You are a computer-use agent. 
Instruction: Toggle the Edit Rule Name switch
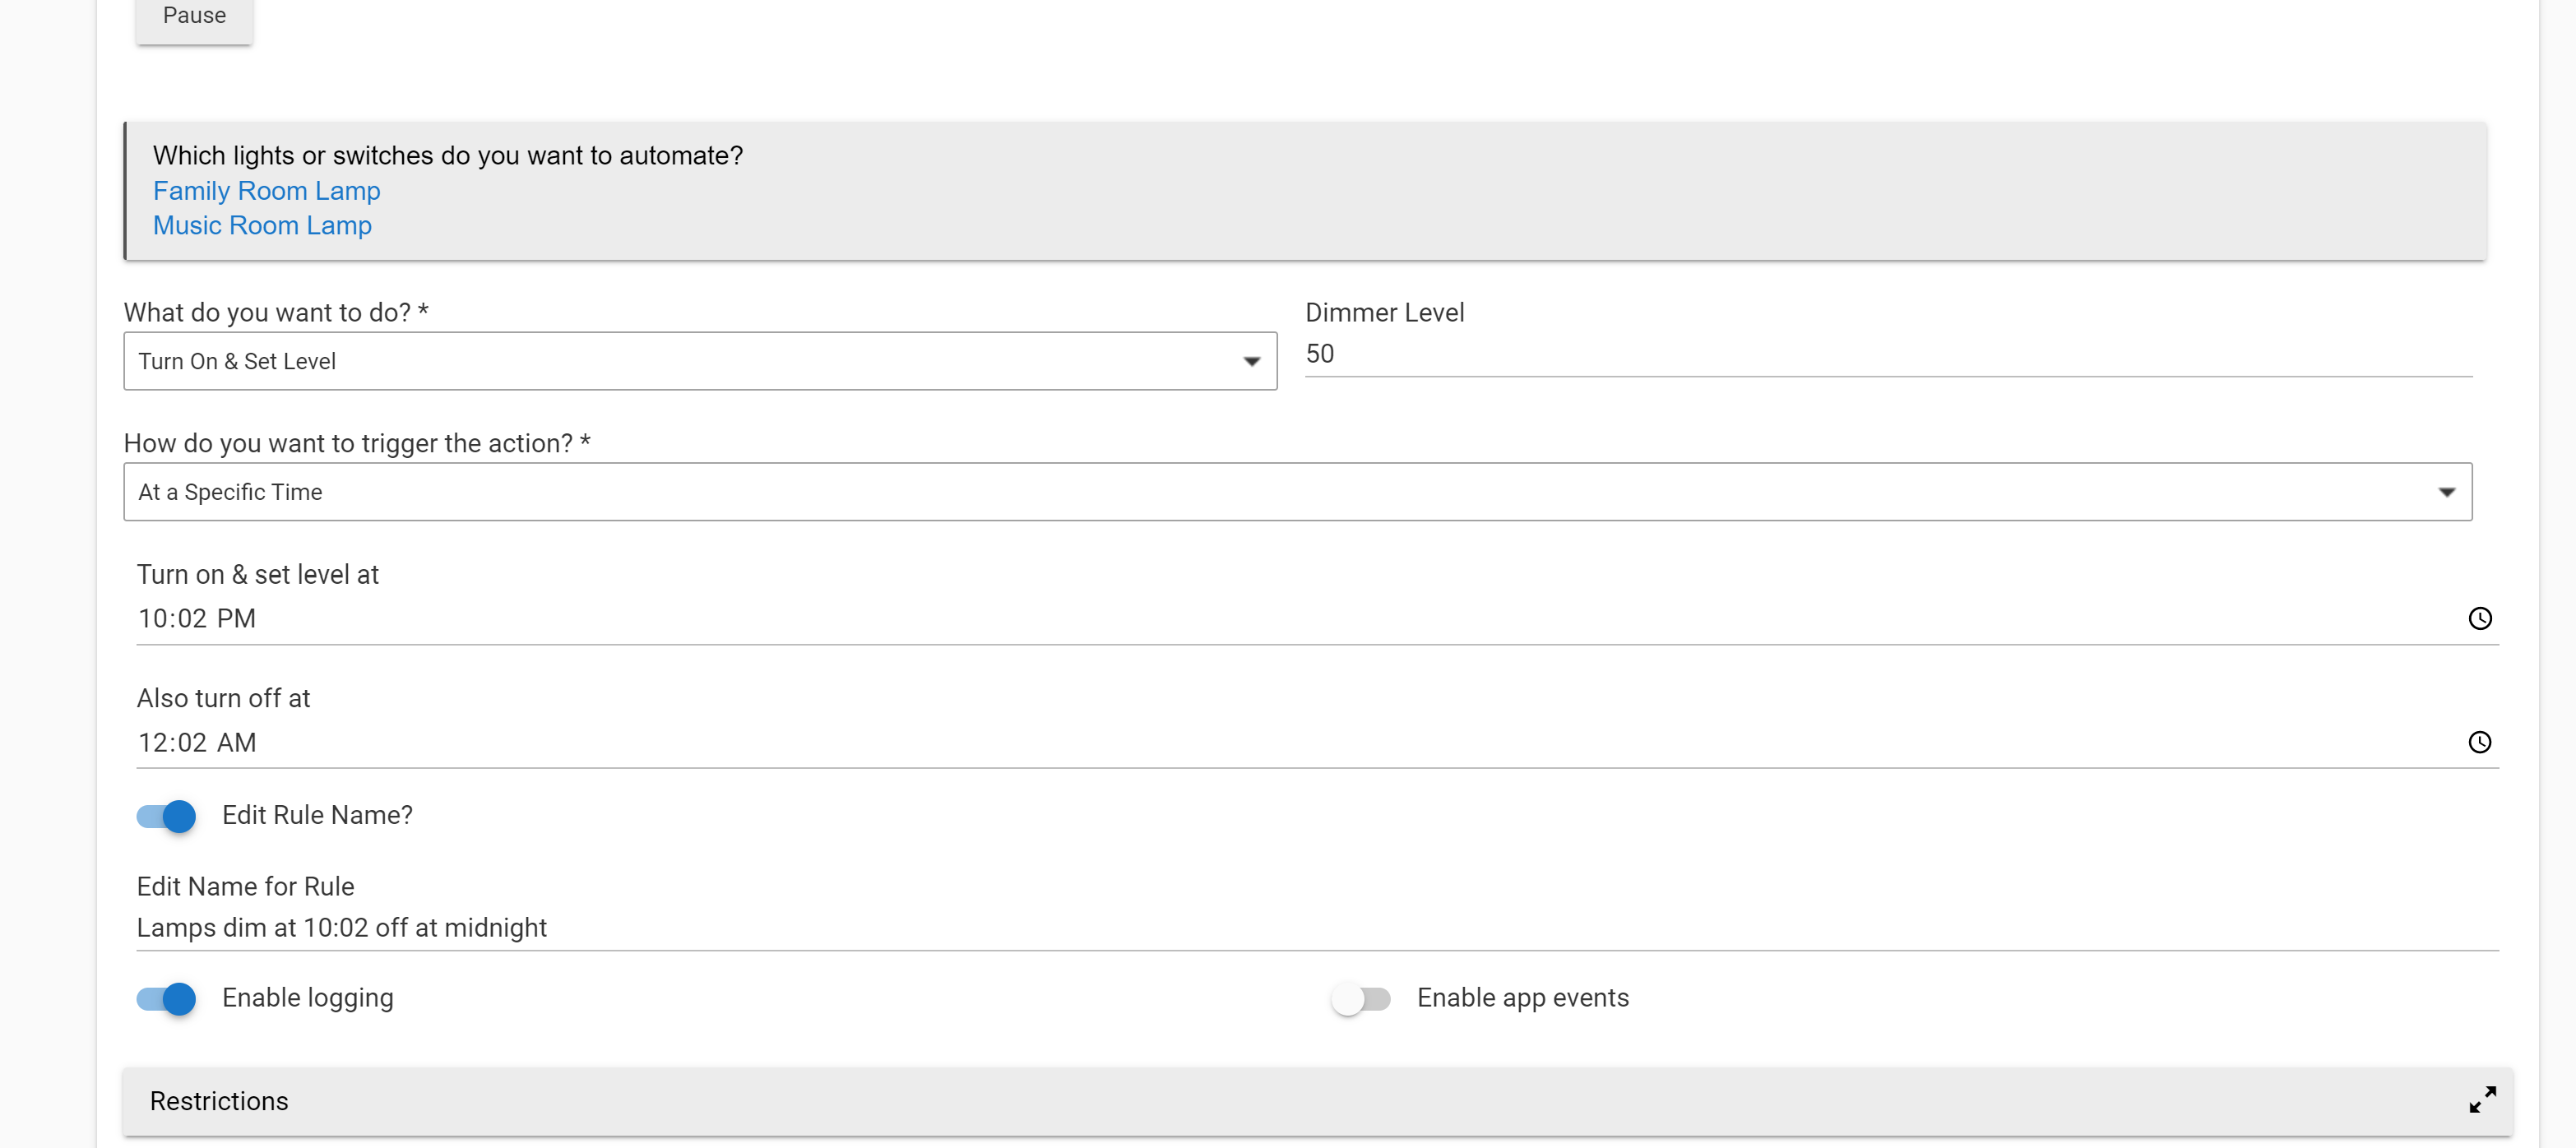pos(167,816)
